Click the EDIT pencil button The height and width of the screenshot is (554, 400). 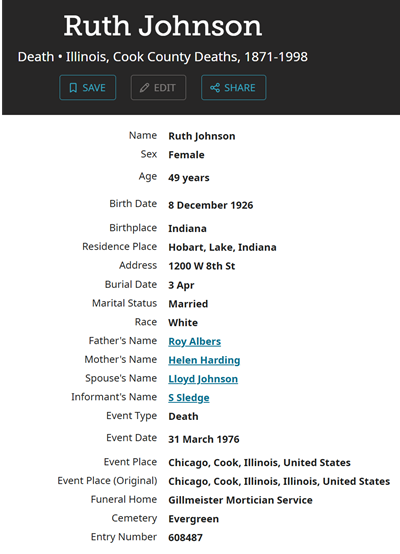158,88
